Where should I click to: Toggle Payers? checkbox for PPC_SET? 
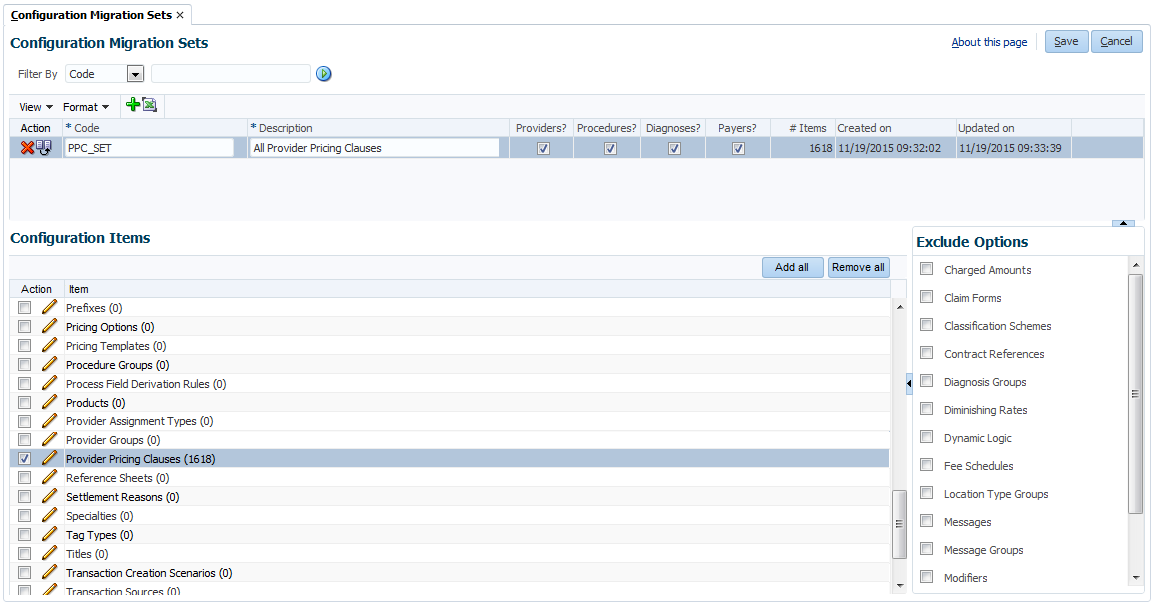click(738, 148)
